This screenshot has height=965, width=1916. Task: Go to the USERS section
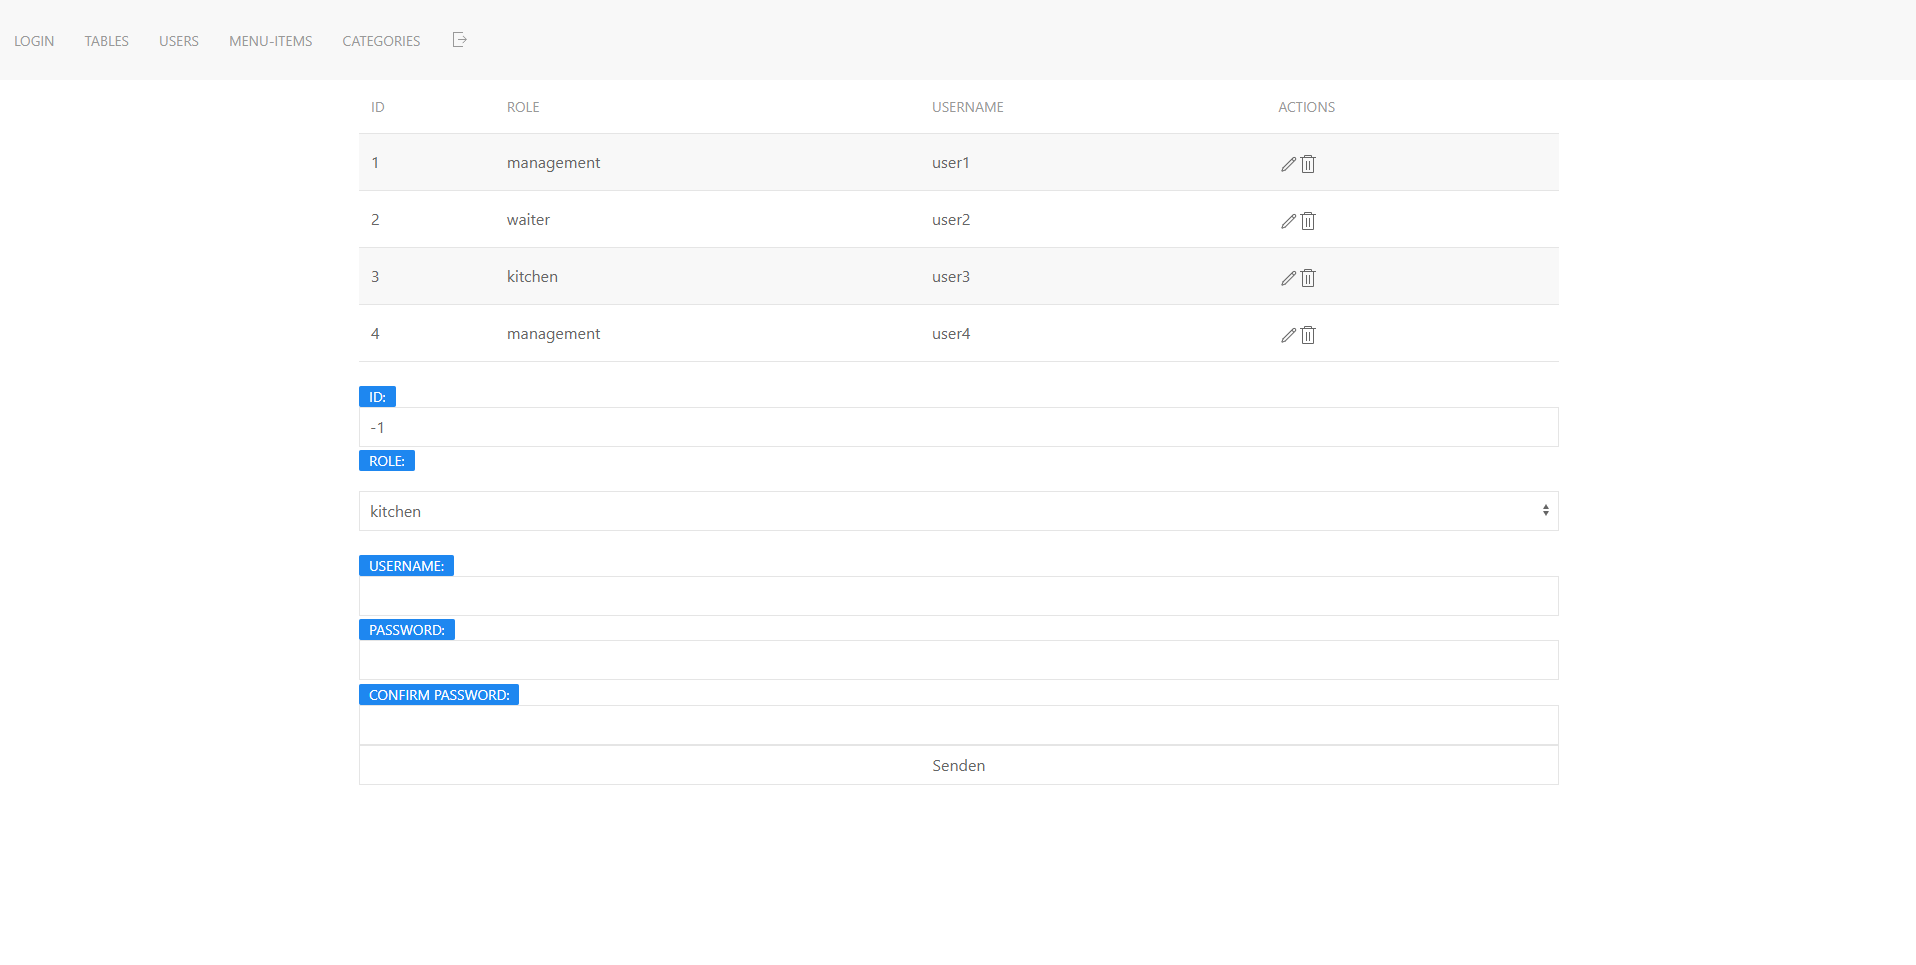178,41
